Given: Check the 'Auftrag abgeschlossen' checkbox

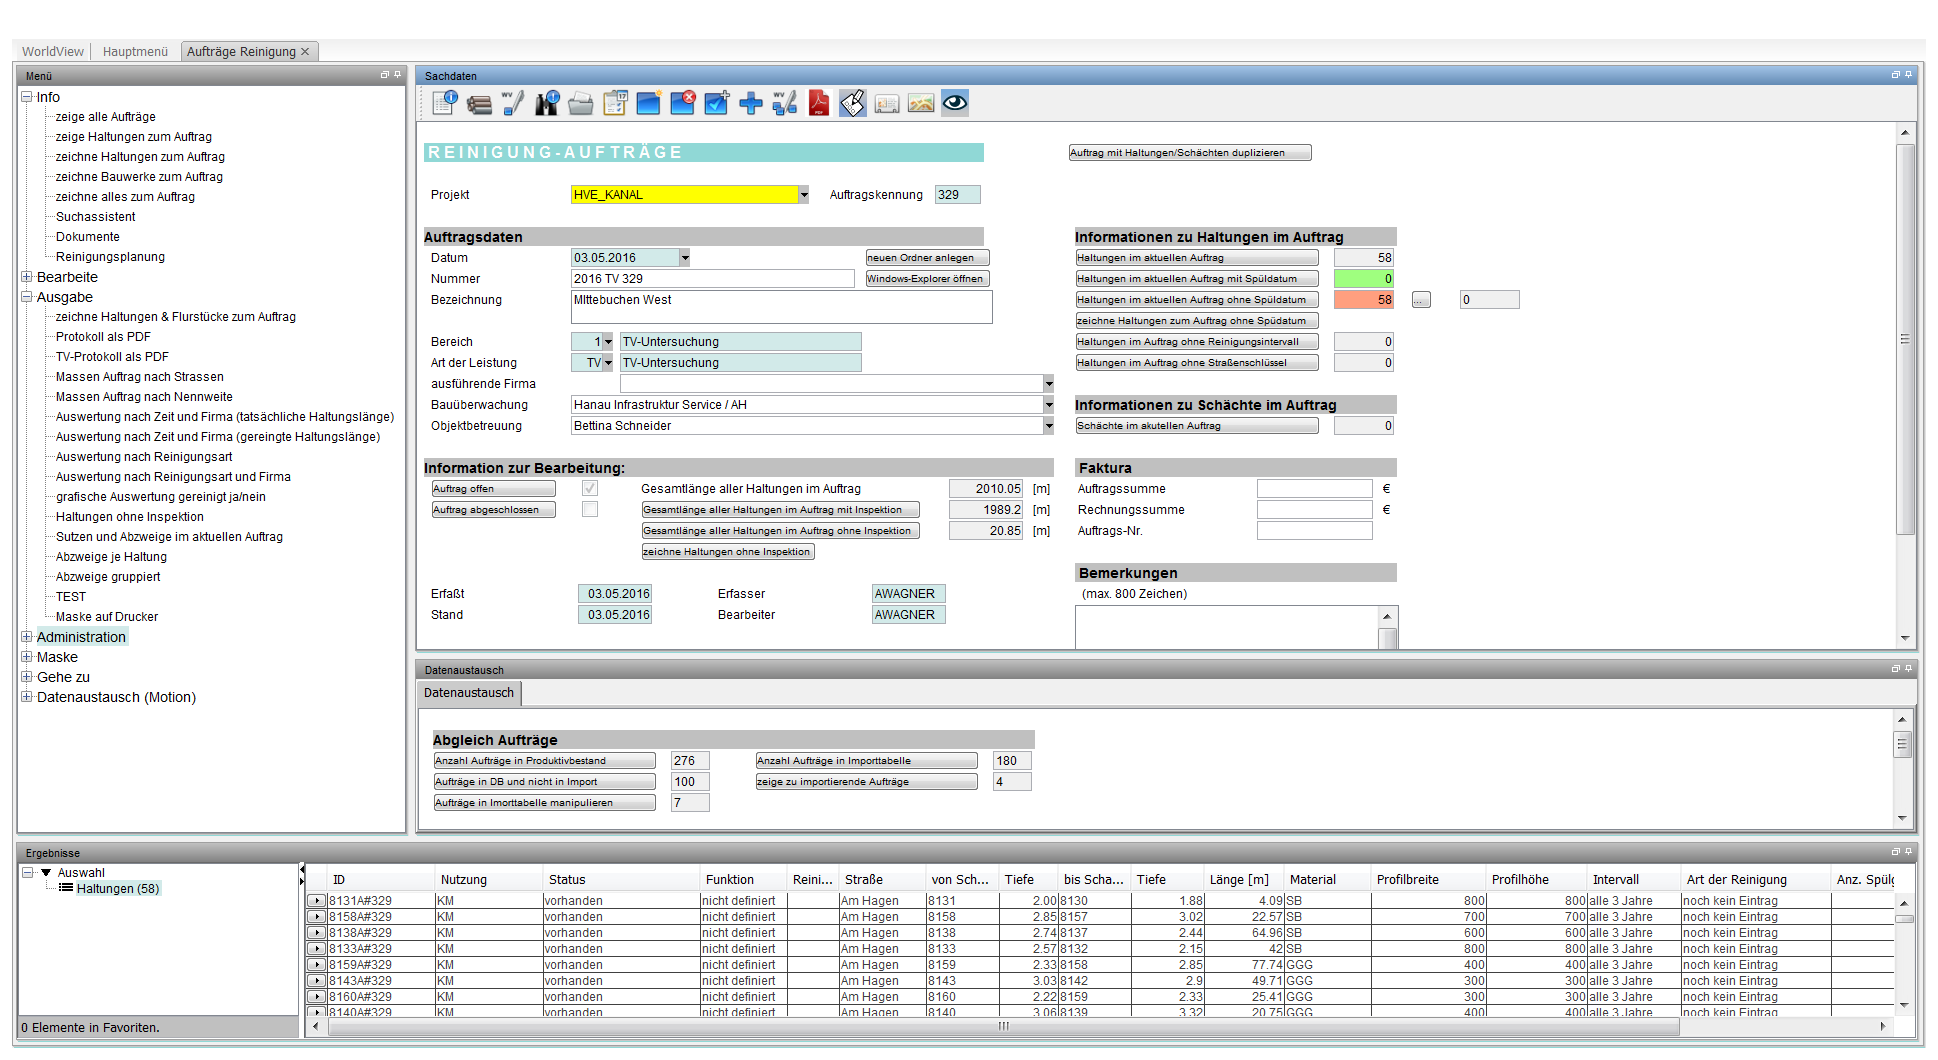Looking at the screenshot, I should point(590,510).
